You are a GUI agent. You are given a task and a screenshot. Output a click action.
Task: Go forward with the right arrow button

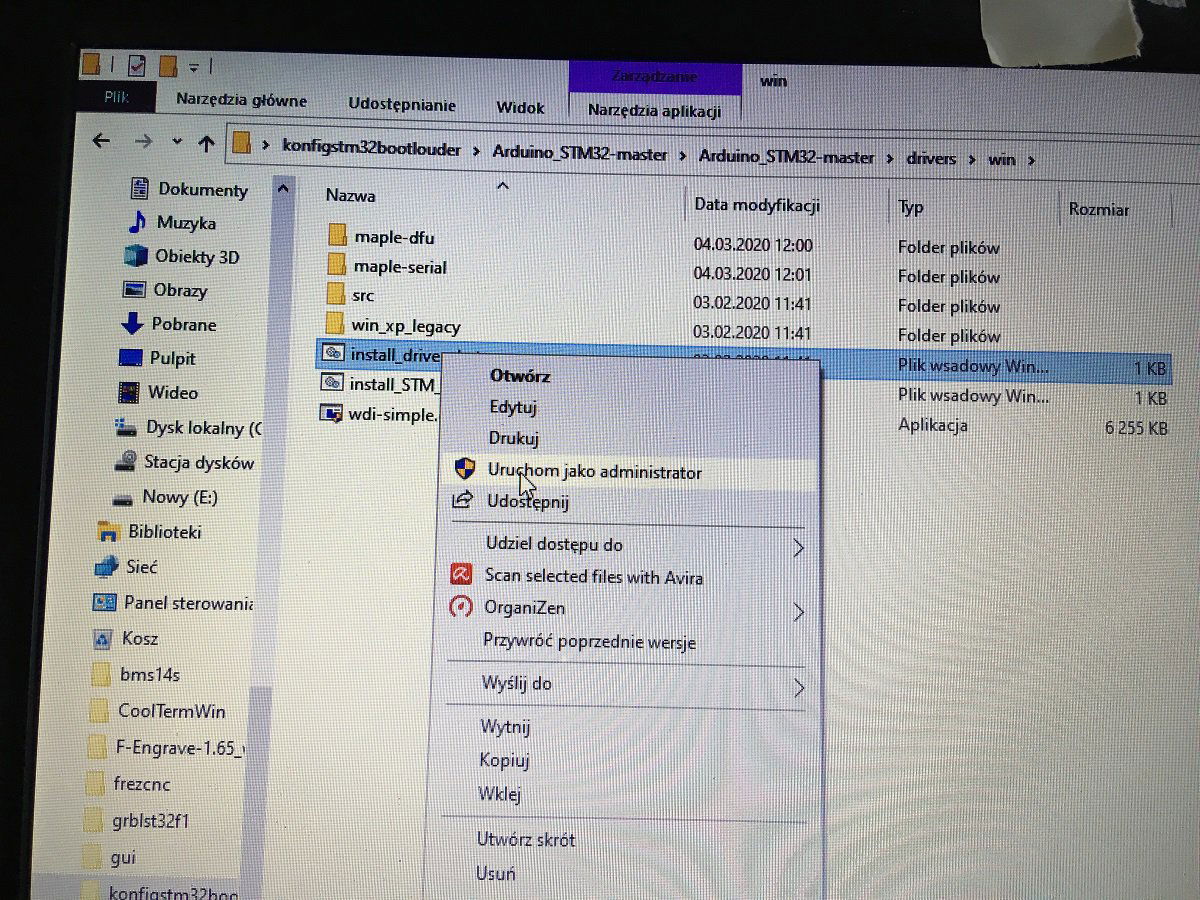coord(143,142)
